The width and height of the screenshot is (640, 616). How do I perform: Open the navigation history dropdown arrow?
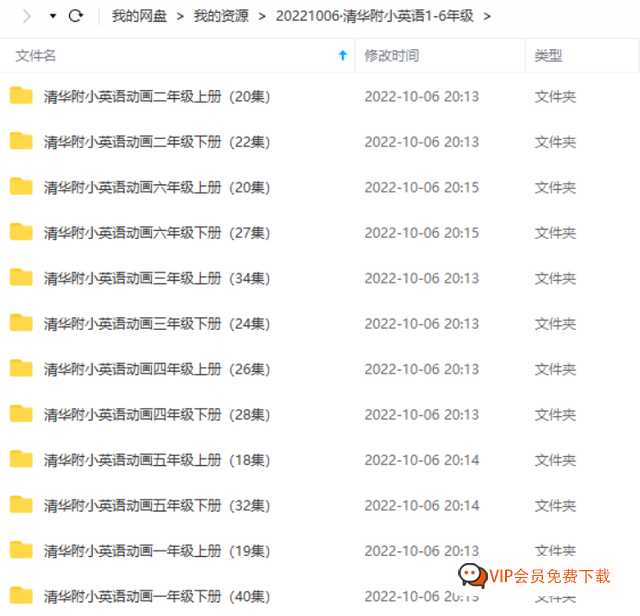[x=53, y=16]
